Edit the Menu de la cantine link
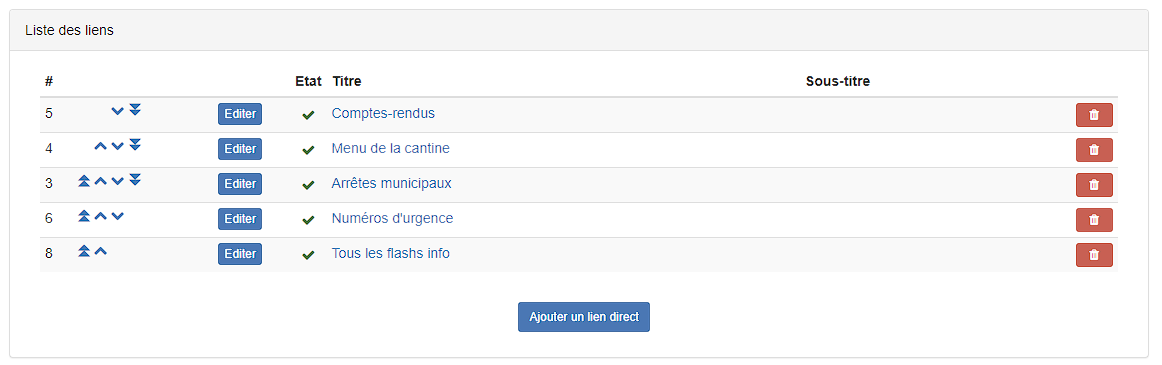This screenshot has width=1162, height=365. click(x=239, y=149)
